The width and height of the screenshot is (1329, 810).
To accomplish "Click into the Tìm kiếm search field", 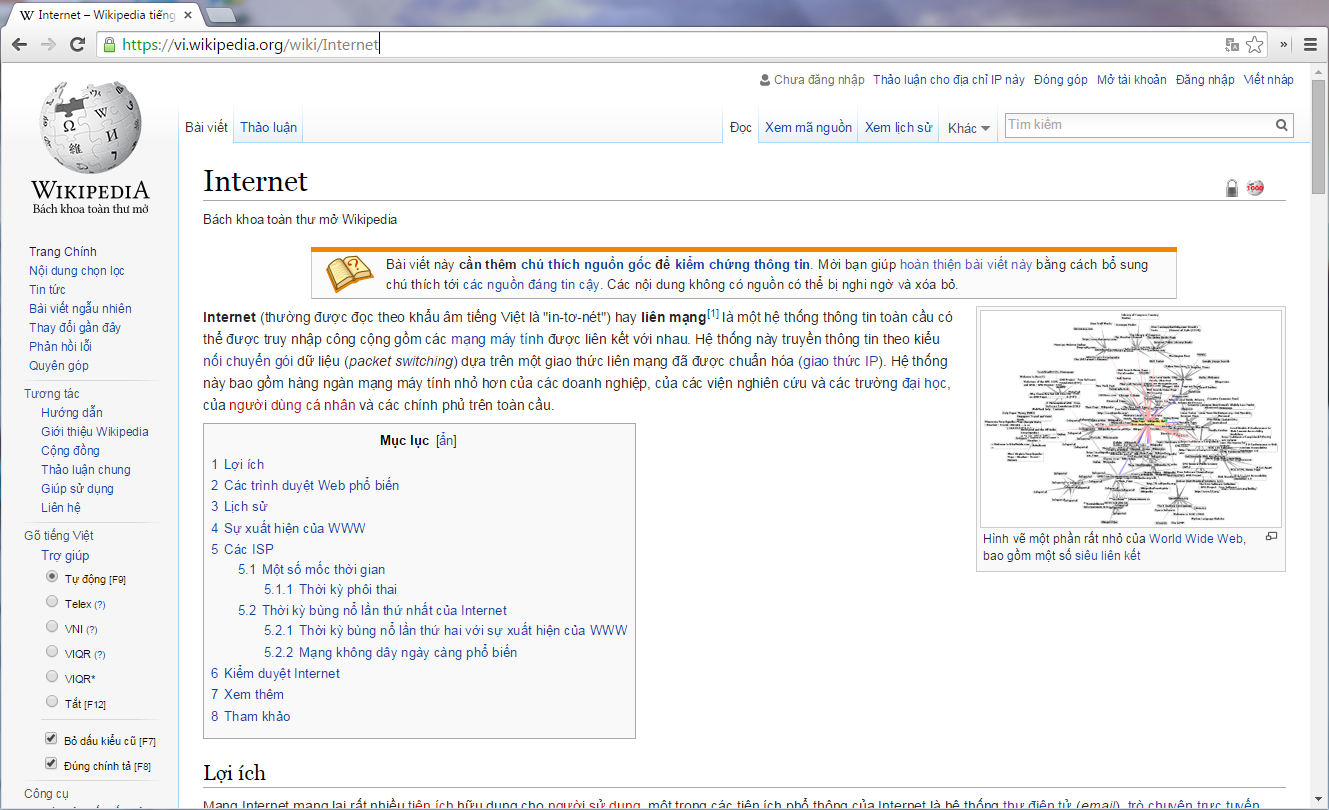I will [1138, 125].
